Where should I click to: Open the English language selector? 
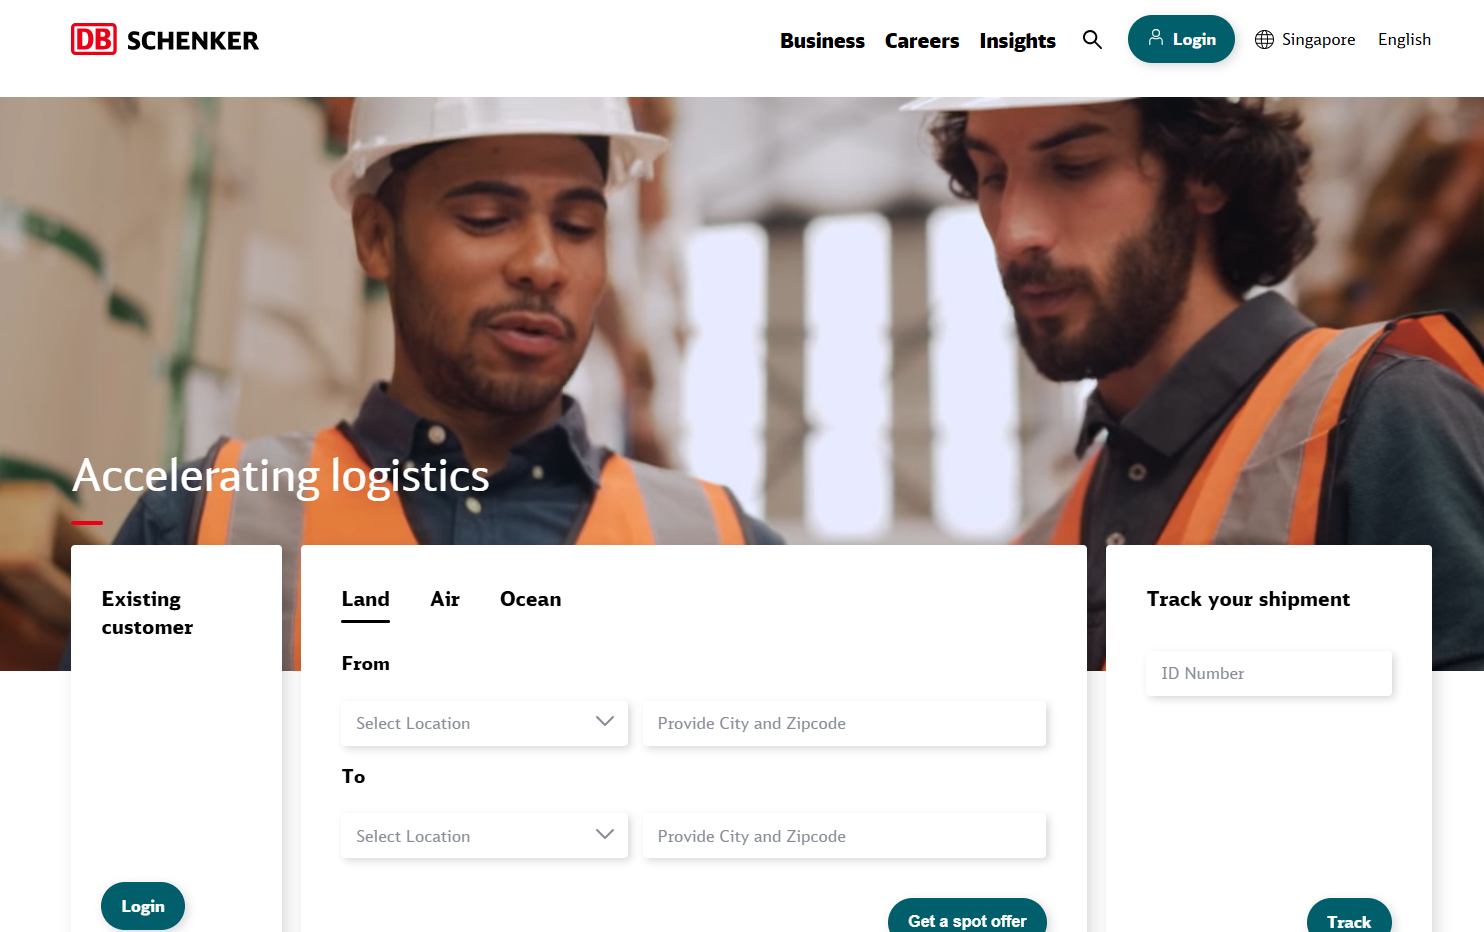[x=1404, y=39]
